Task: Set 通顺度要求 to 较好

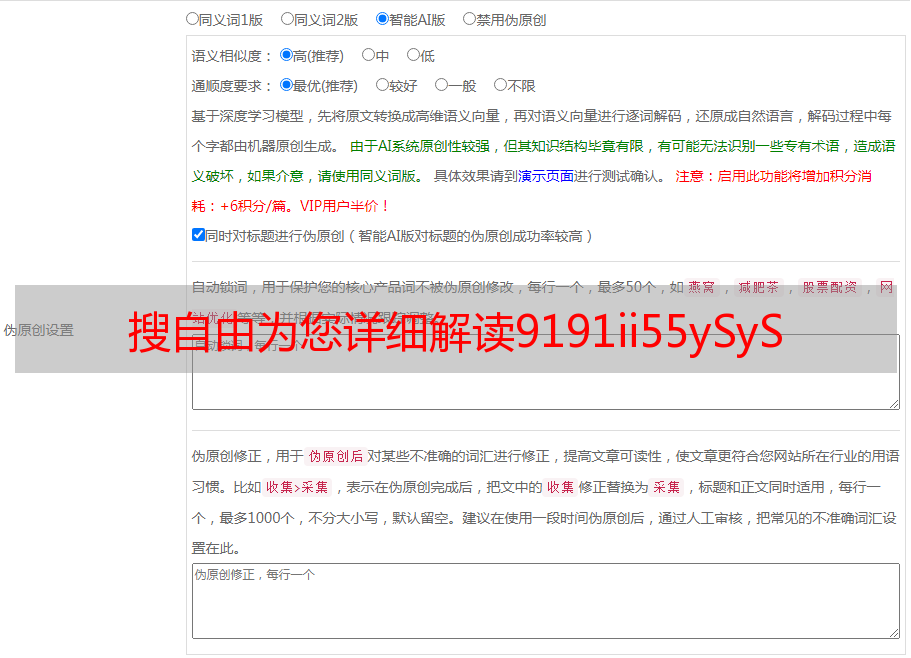Action: click(x=382, y=85)
